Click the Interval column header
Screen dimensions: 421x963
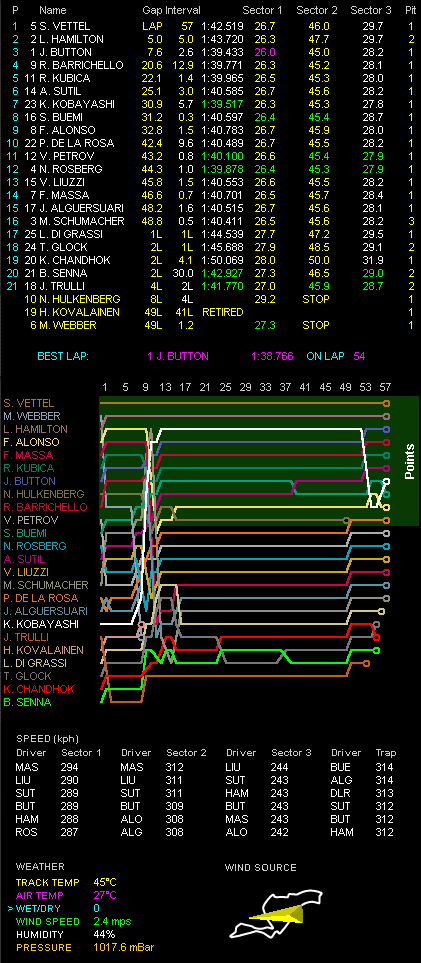(183, 10)
